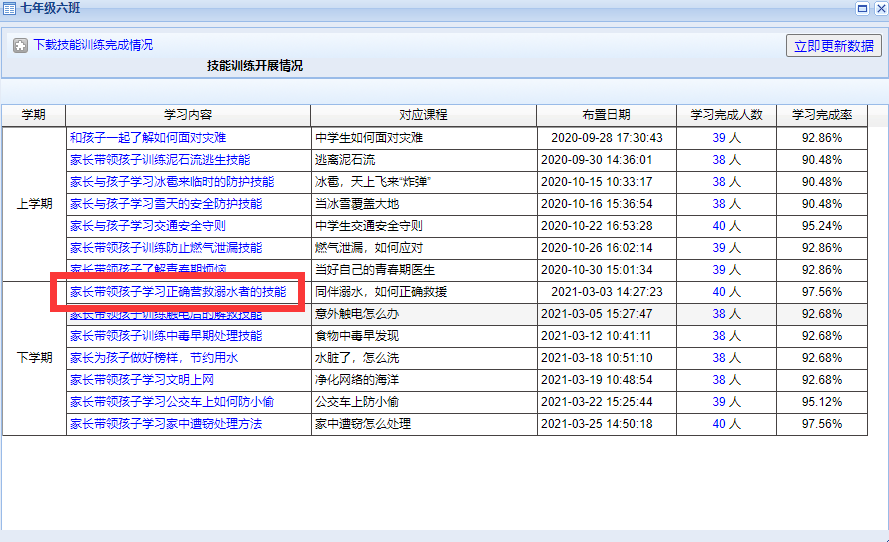Click the window icon next to 七年级六班

coord(9,8)
